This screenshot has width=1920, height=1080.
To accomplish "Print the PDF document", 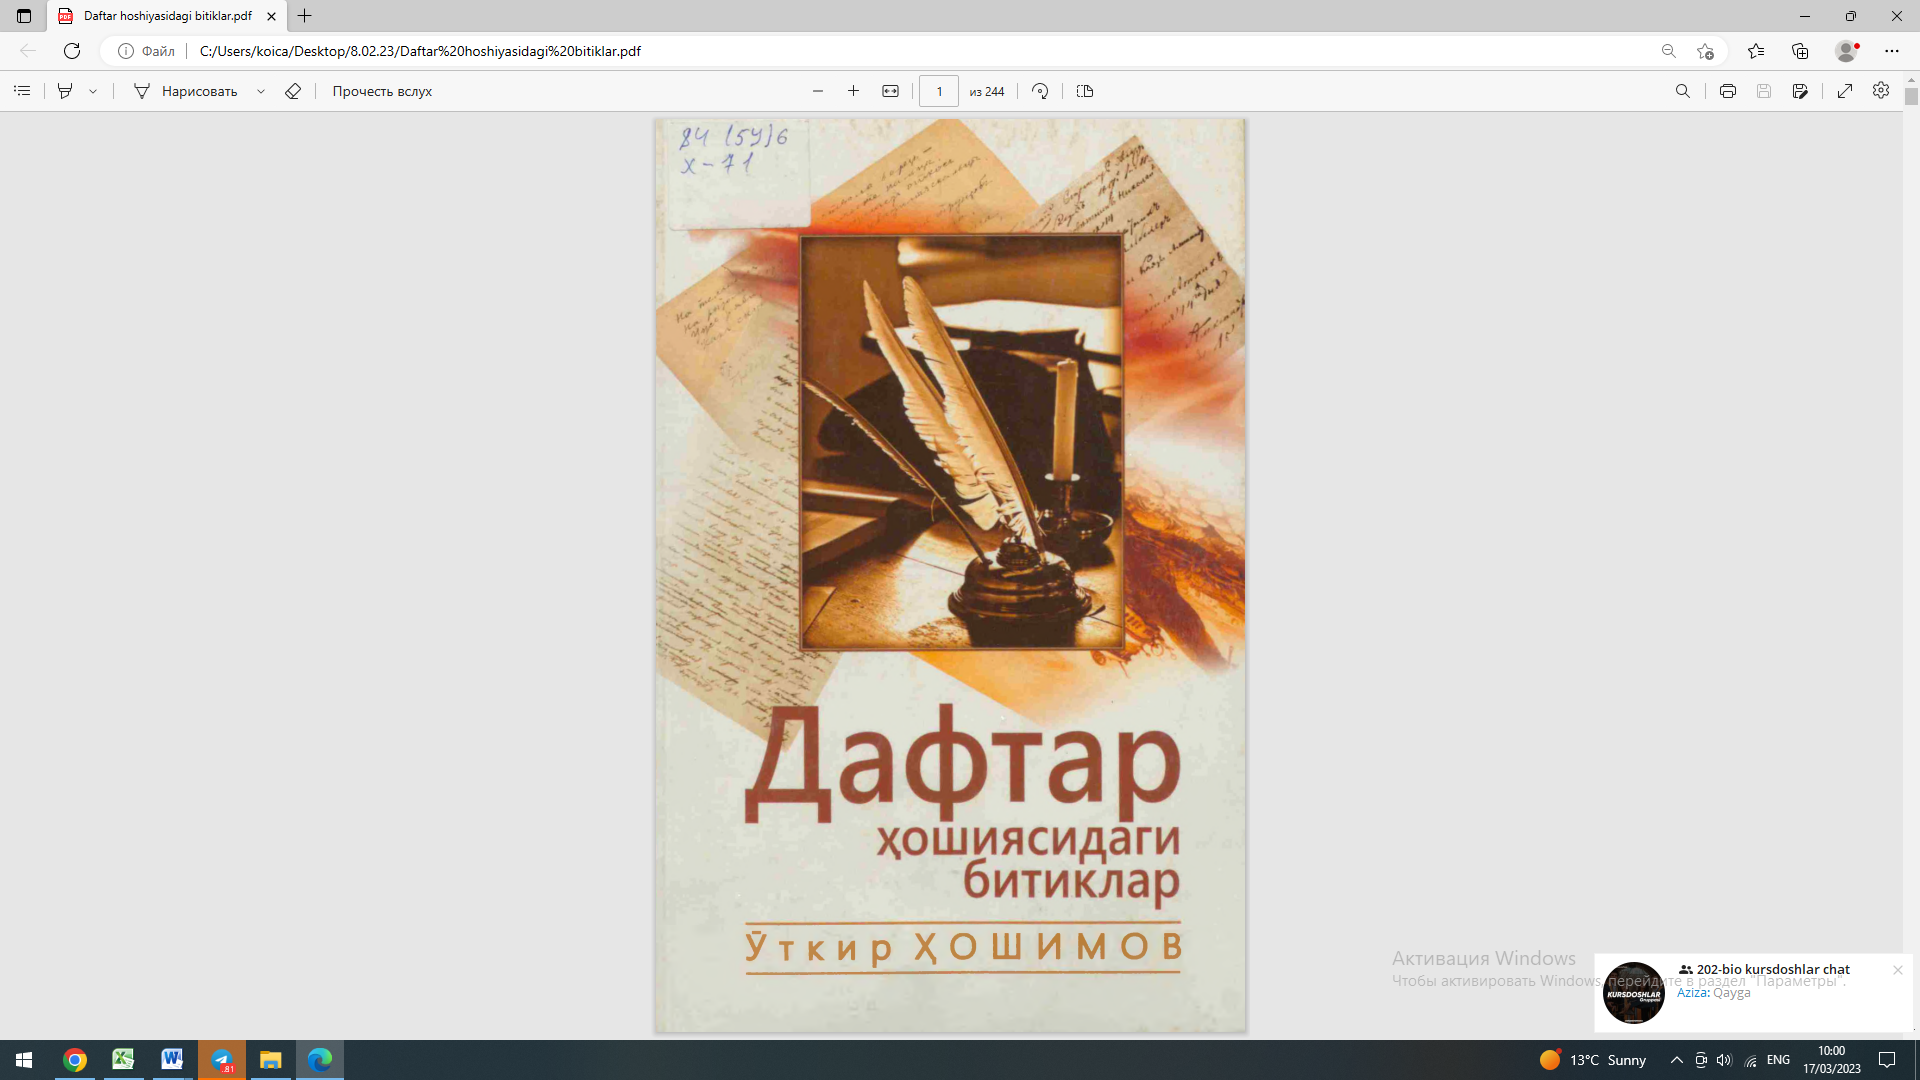I will tap(1727, 91).
